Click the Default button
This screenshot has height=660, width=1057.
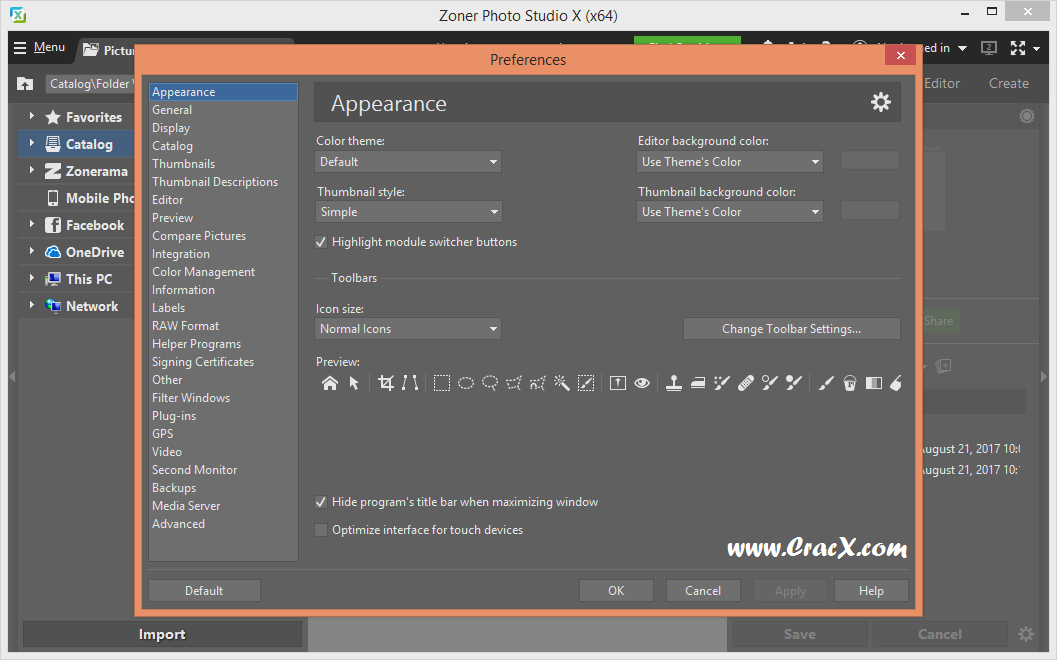[x=204, y=591]
